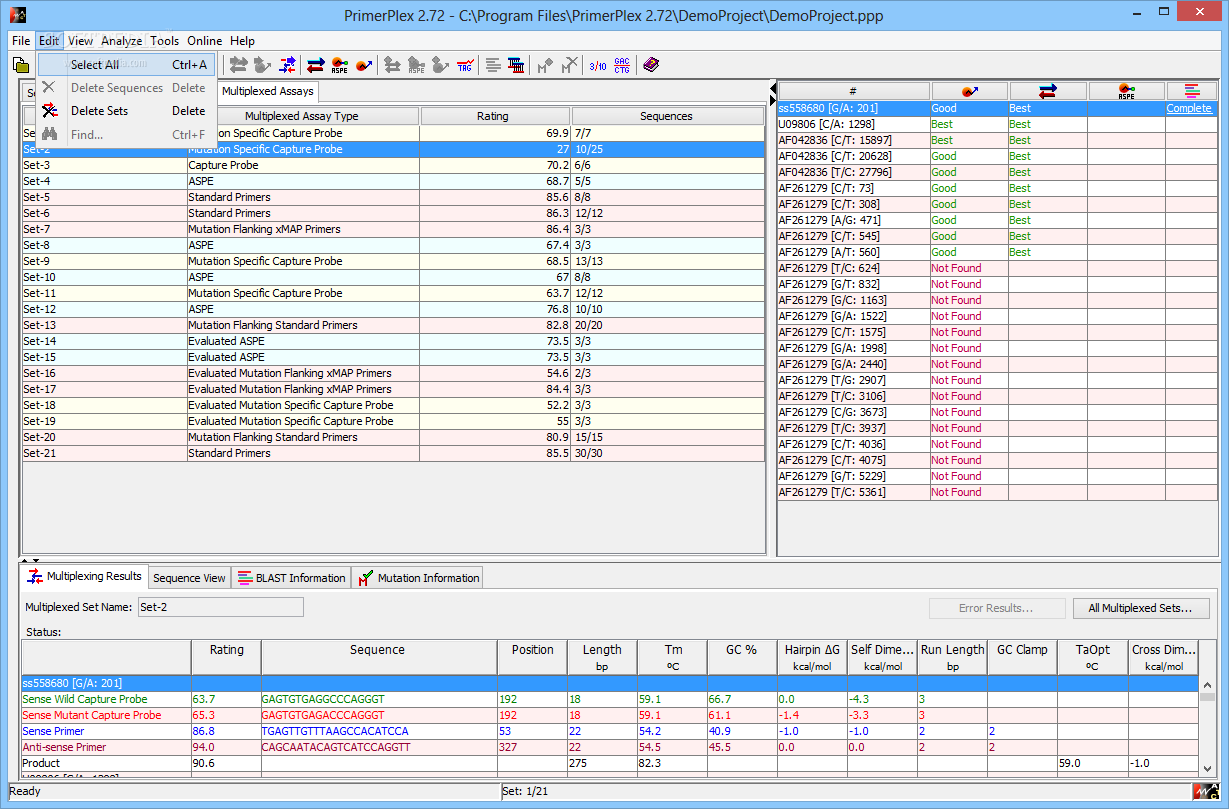Screen dimensions: 1229x809
Task: Click sequence TGAGTTGTTTAAGCCACATCCA
Action: tap(335, 731)
